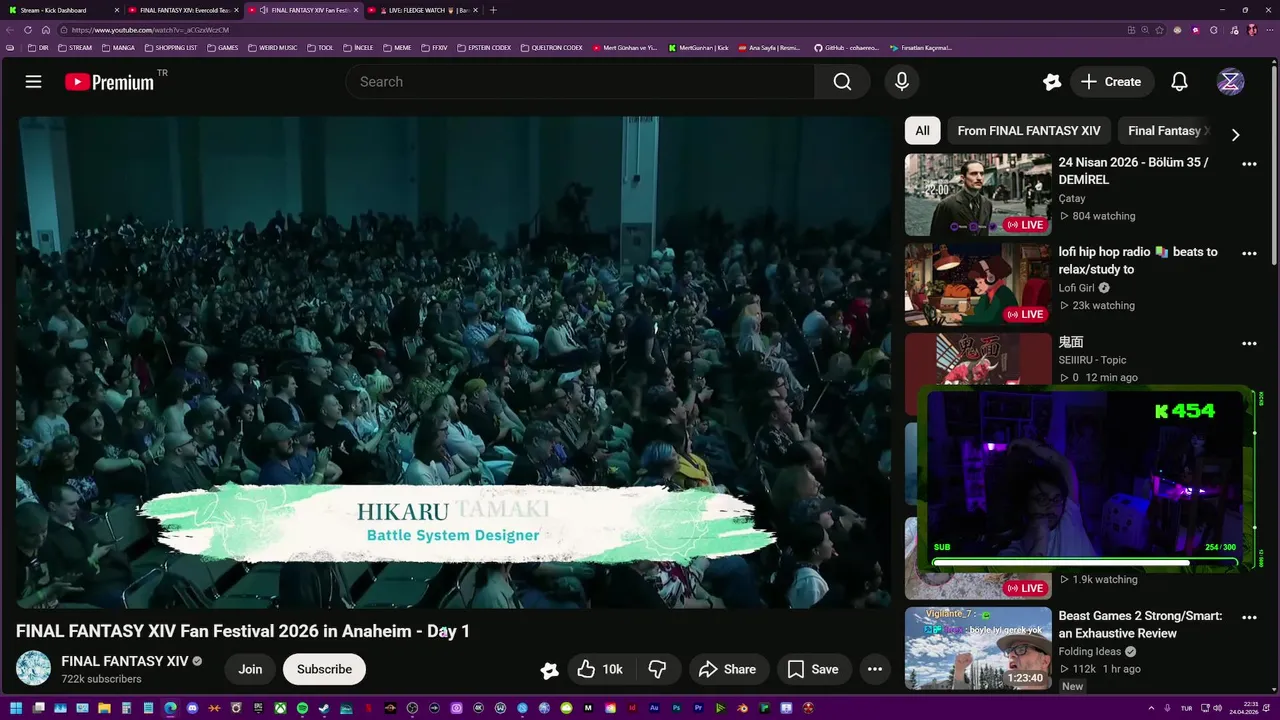The width and height of the screenshot is (1280, 720).
Task: Select the All filter chip
Action: tap(922, 131)
